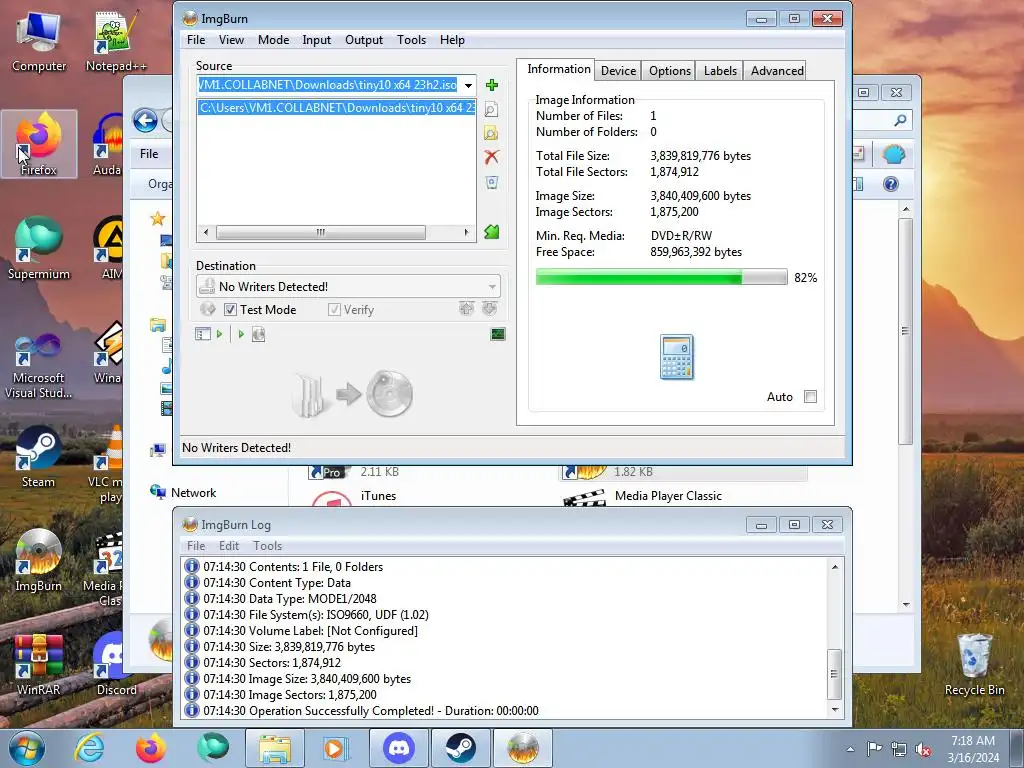Select the tiny10 ISO entry in source list

336,108
